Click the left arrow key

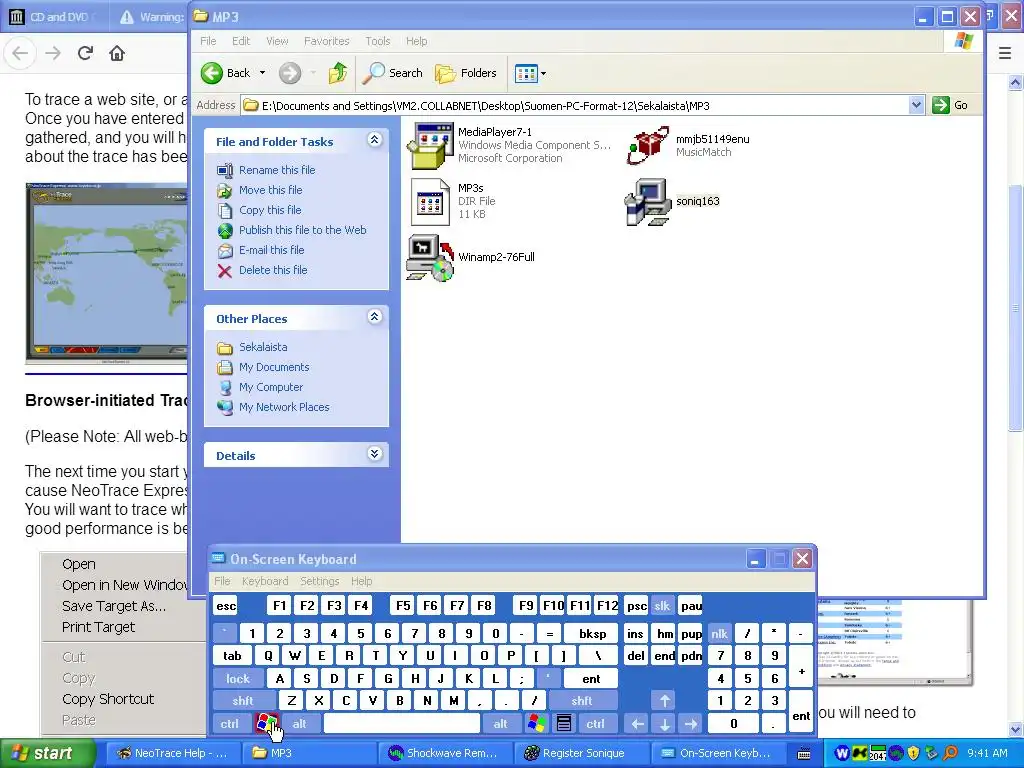click(x=637, y=724)
